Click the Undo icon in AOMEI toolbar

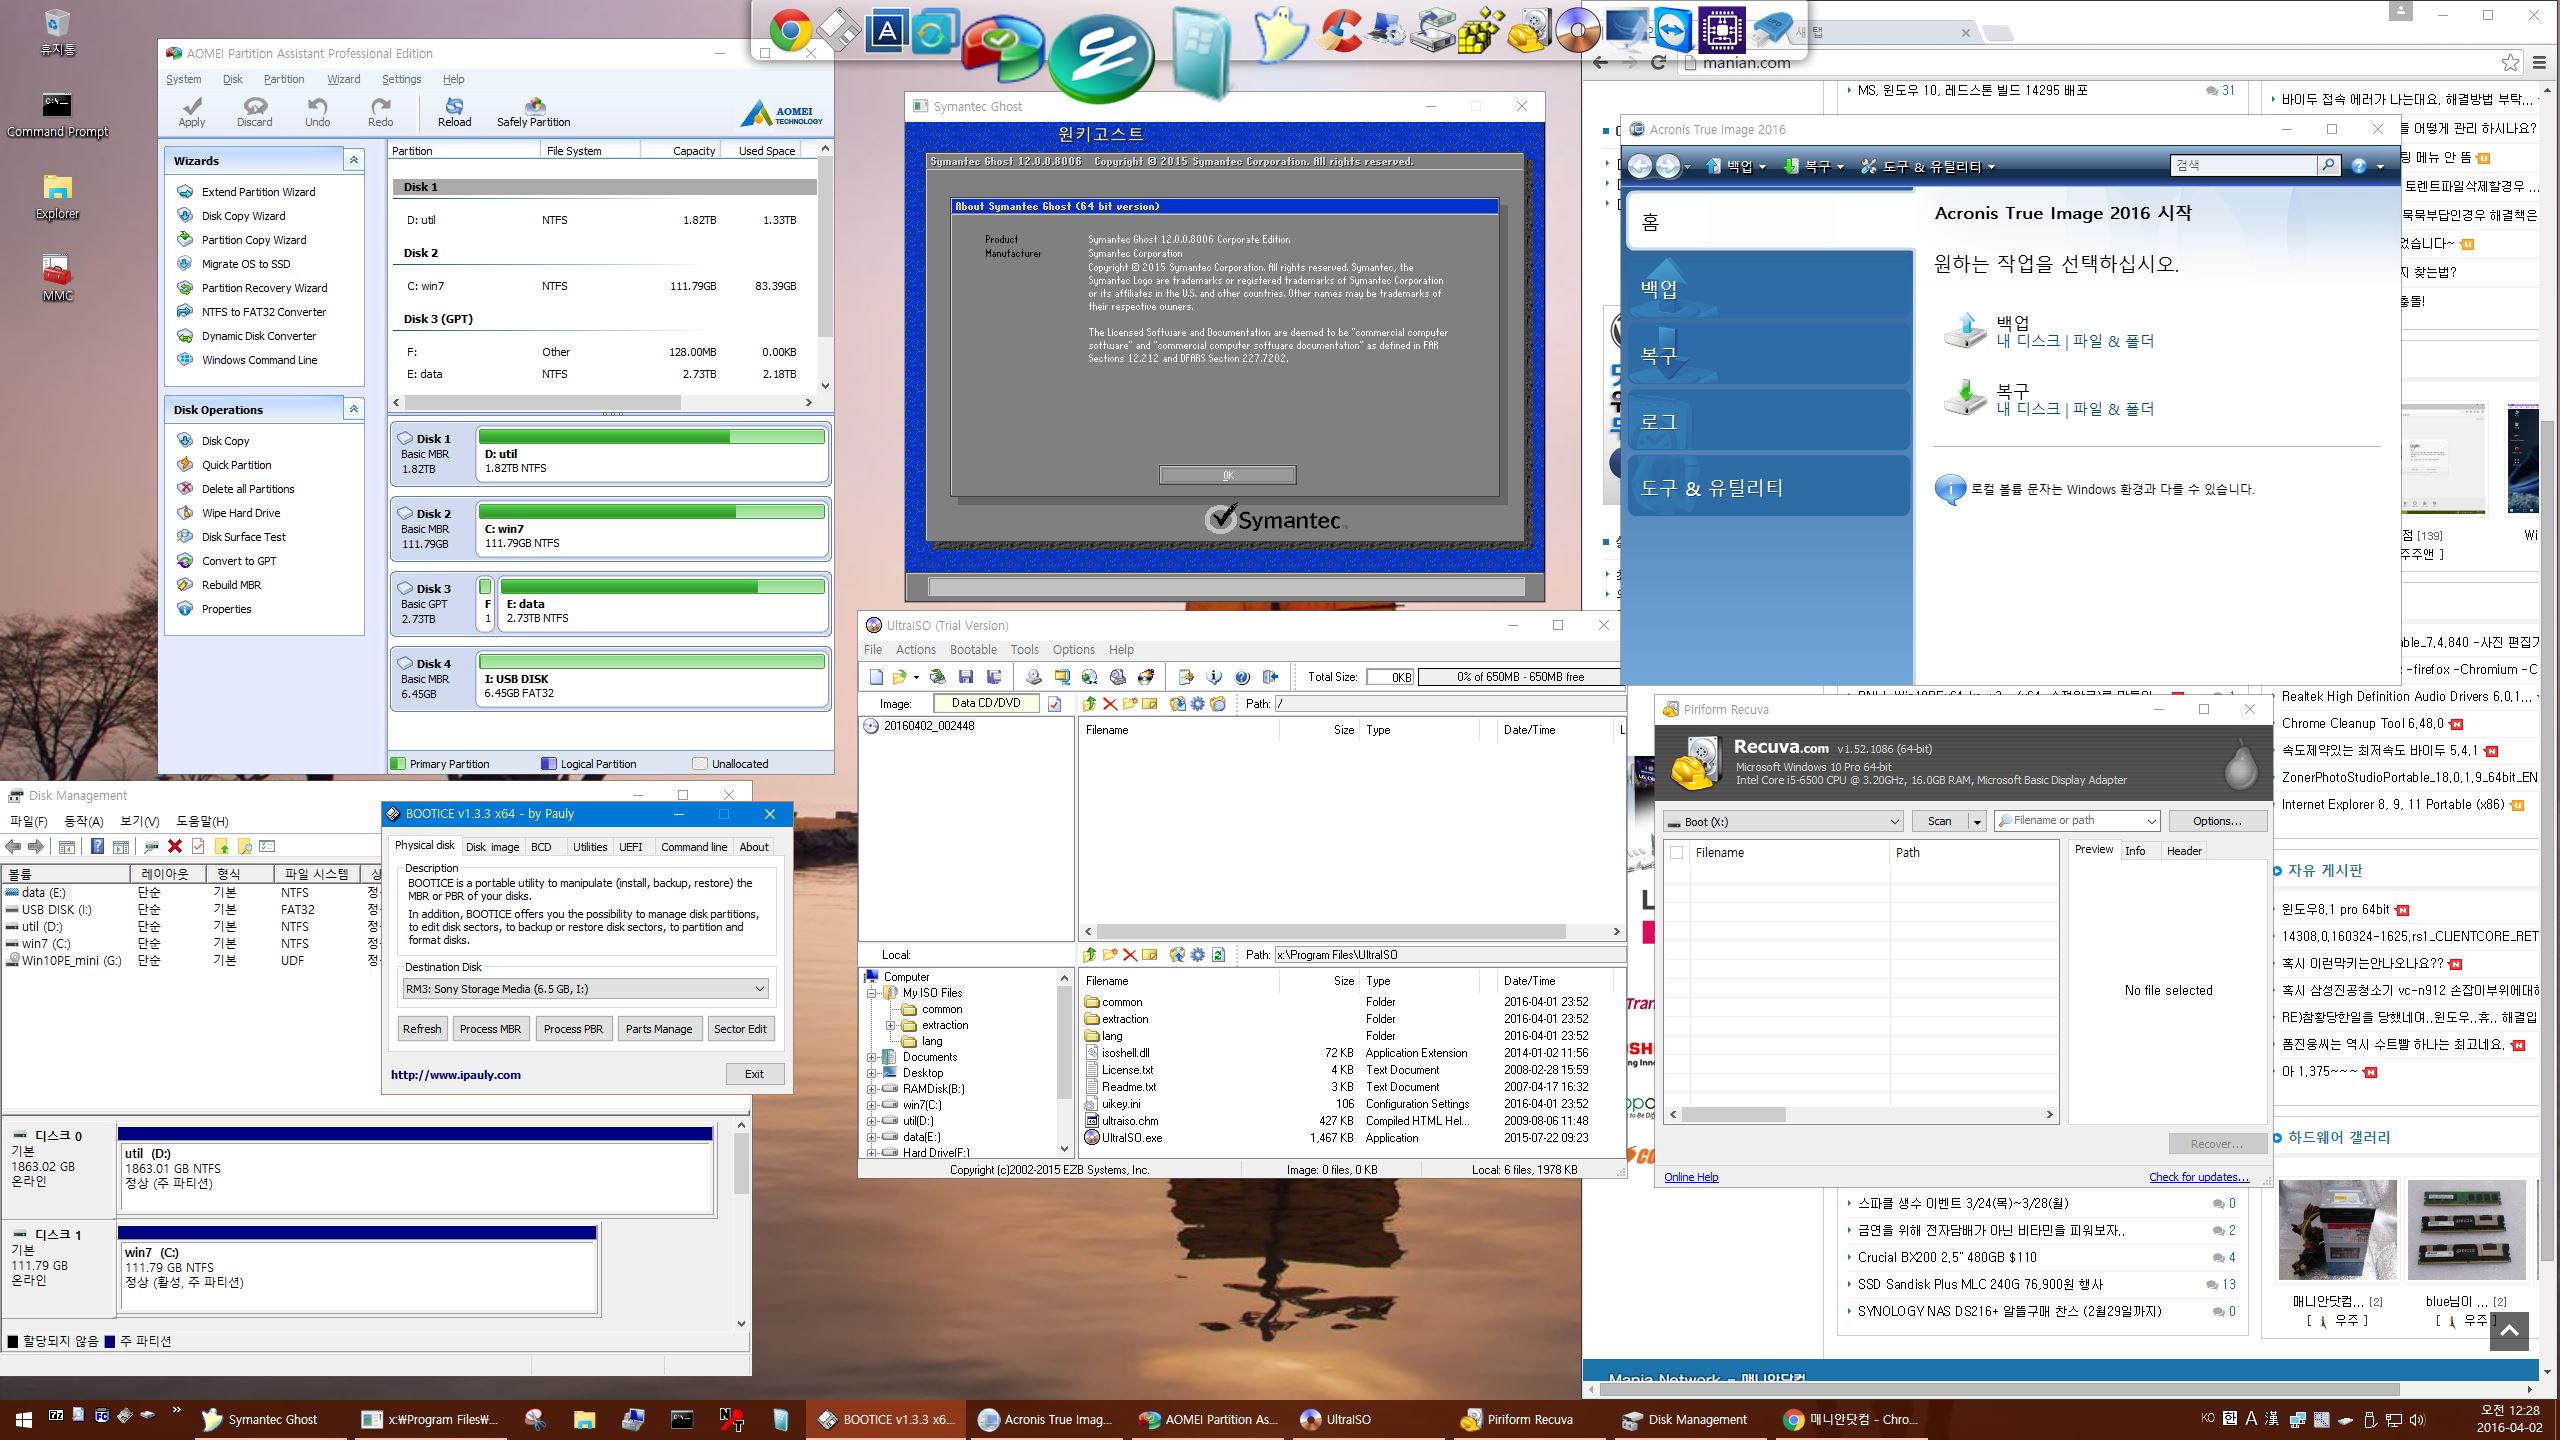(317, 111)
